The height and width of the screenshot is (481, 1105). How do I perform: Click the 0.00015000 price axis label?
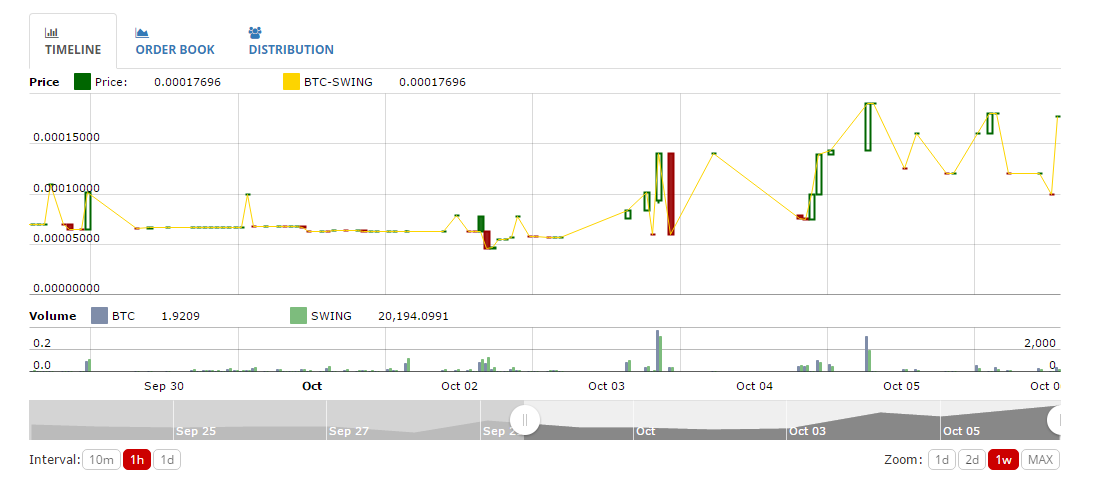[x=66, y=137]
